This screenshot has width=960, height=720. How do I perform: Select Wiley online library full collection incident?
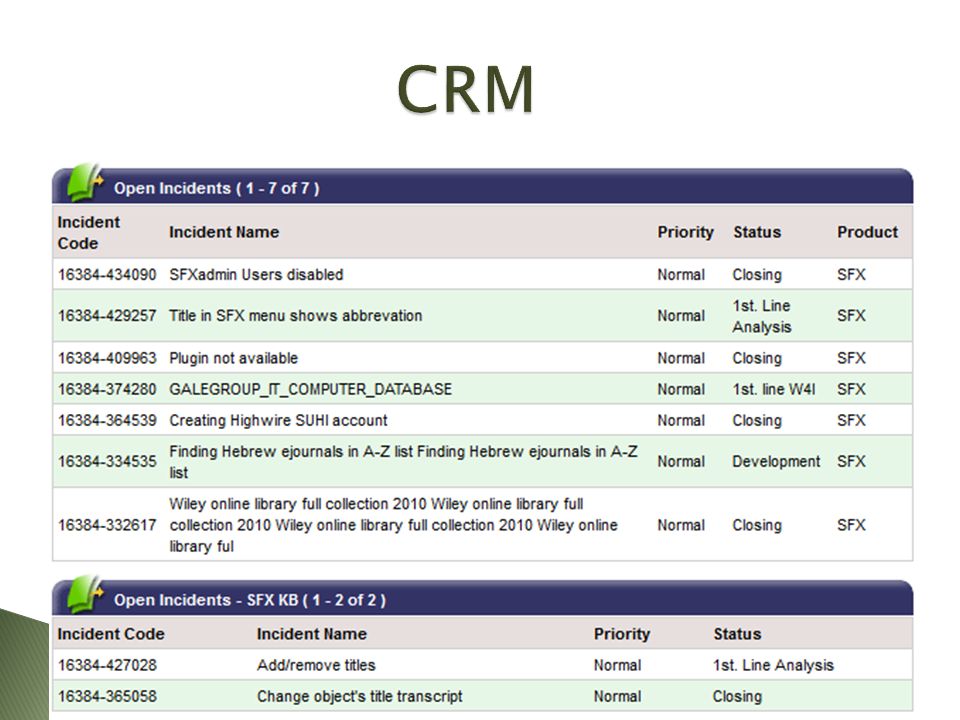click(393, 525)
